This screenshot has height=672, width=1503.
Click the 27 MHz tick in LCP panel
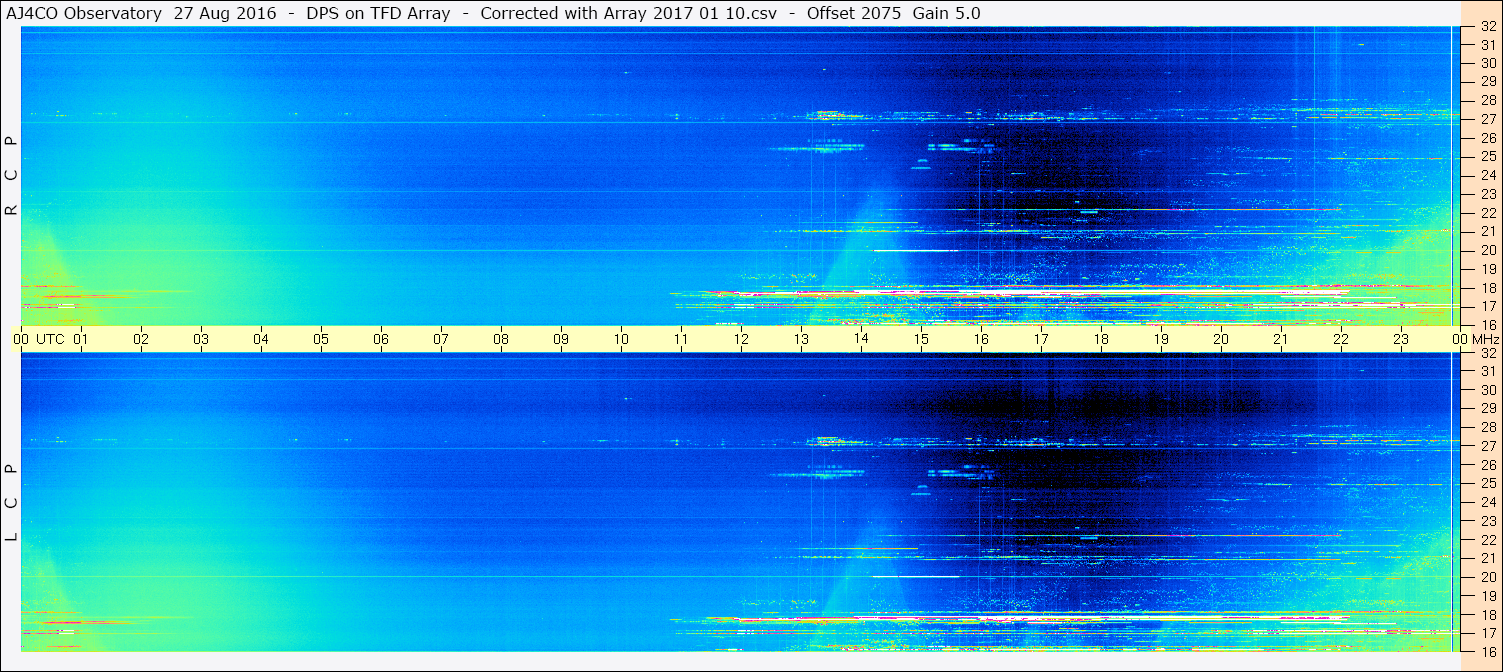point(1487,446)
